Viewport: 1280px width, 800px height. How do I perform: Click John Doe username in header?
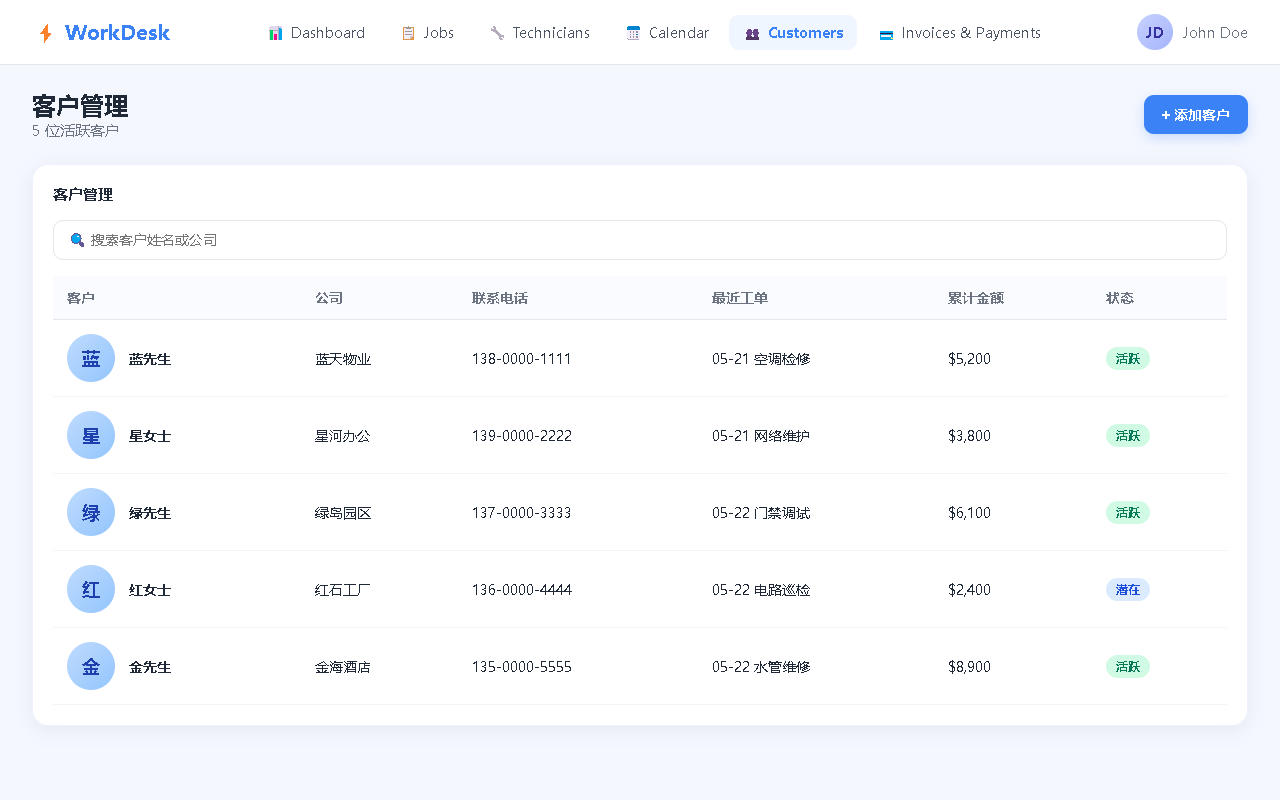click(x=1215, y=33)
